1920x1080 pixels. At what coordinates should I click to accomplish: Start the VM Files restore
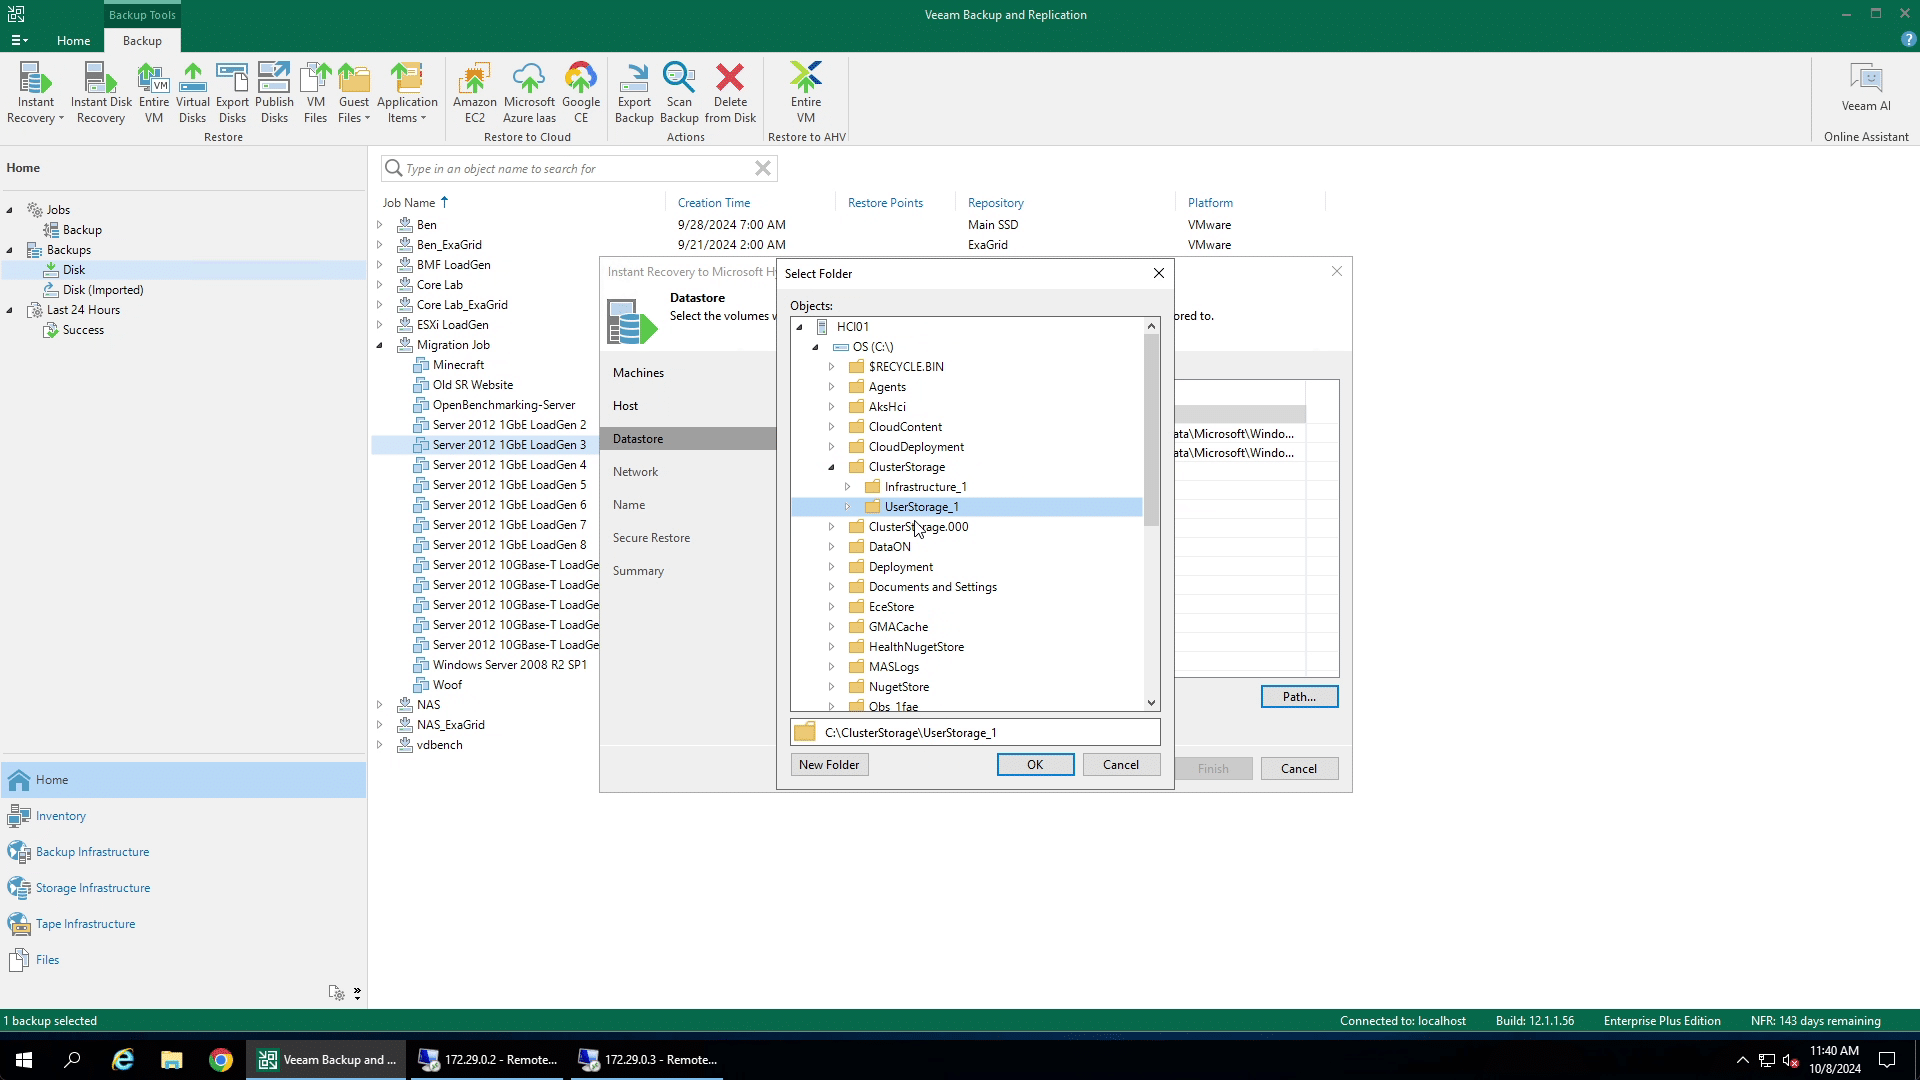pyautogui.click(x=315, y=92)
